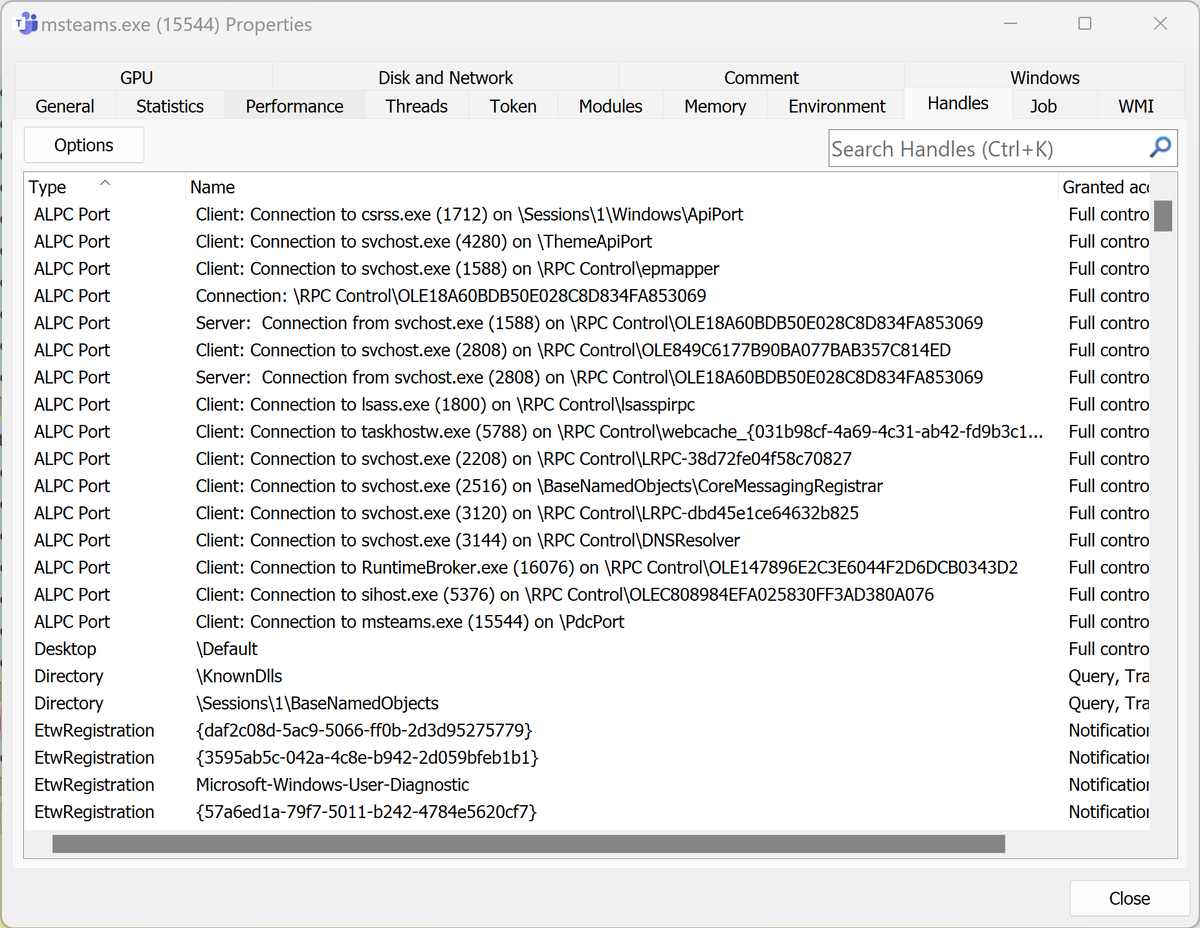The image size is (1200, 928).
Task: Select the sihost.exe (5376) row
Action: click(x=587, y=594)
